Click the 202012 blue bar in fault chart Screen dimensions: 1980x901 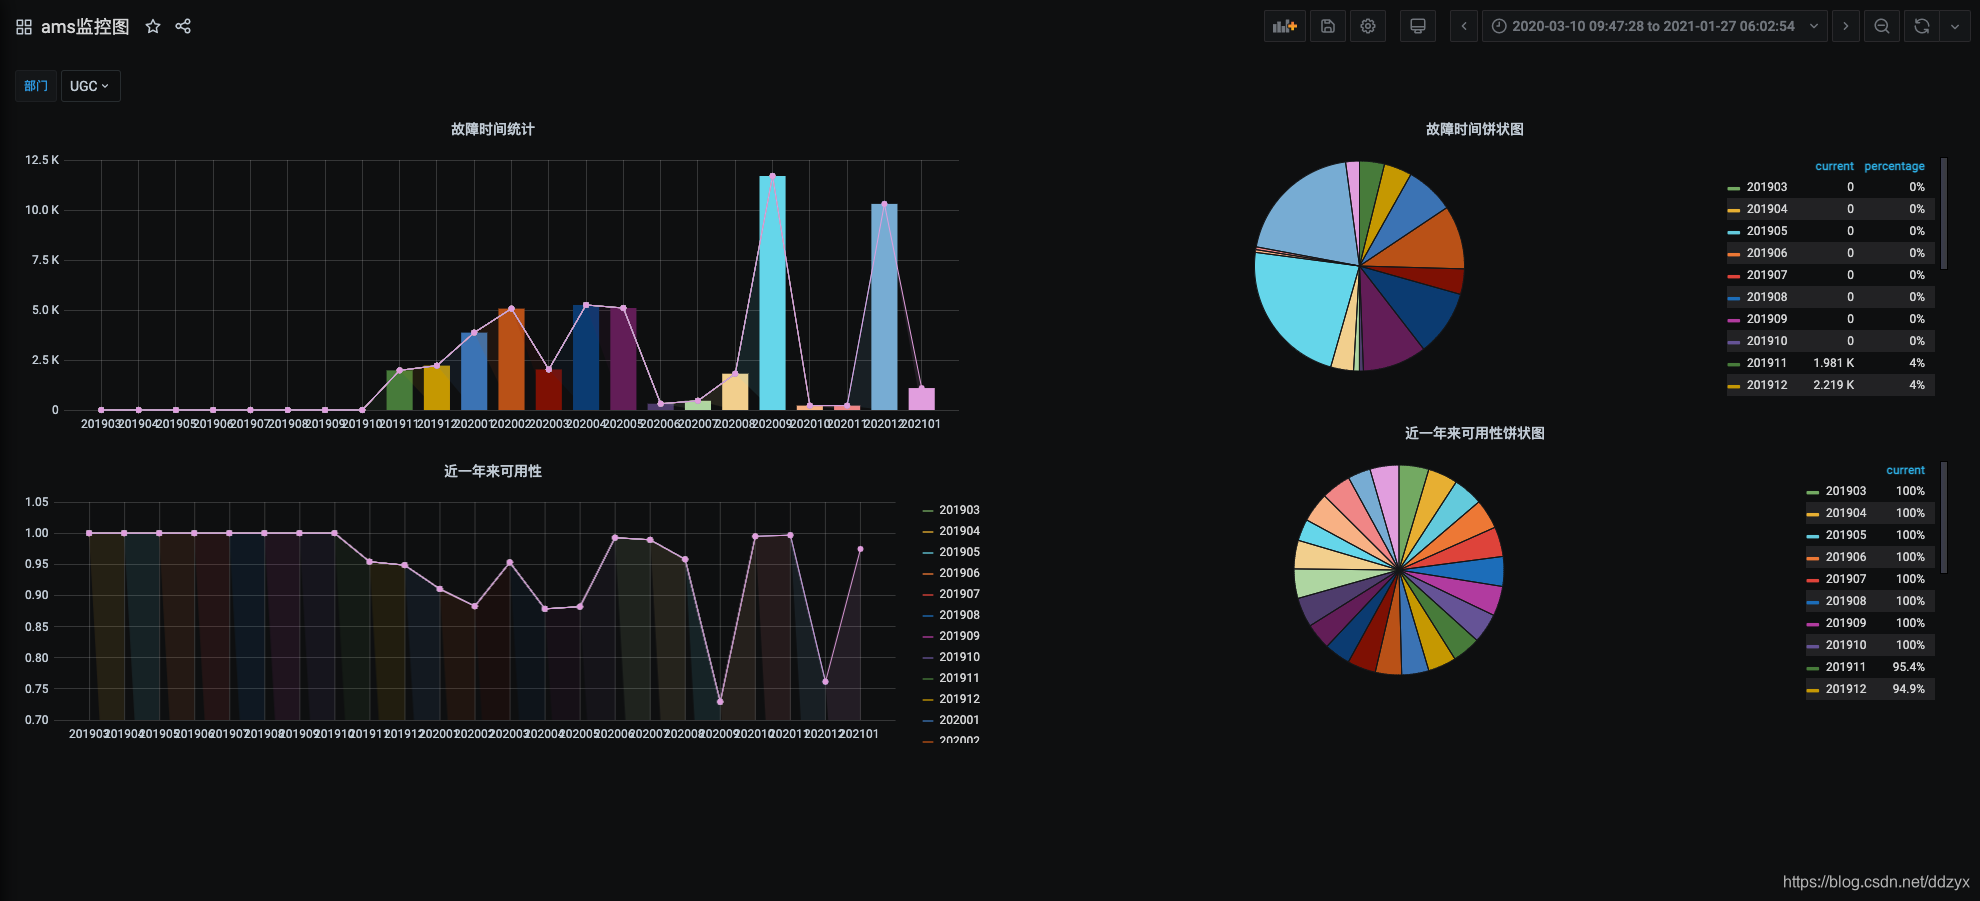(884, 307)
